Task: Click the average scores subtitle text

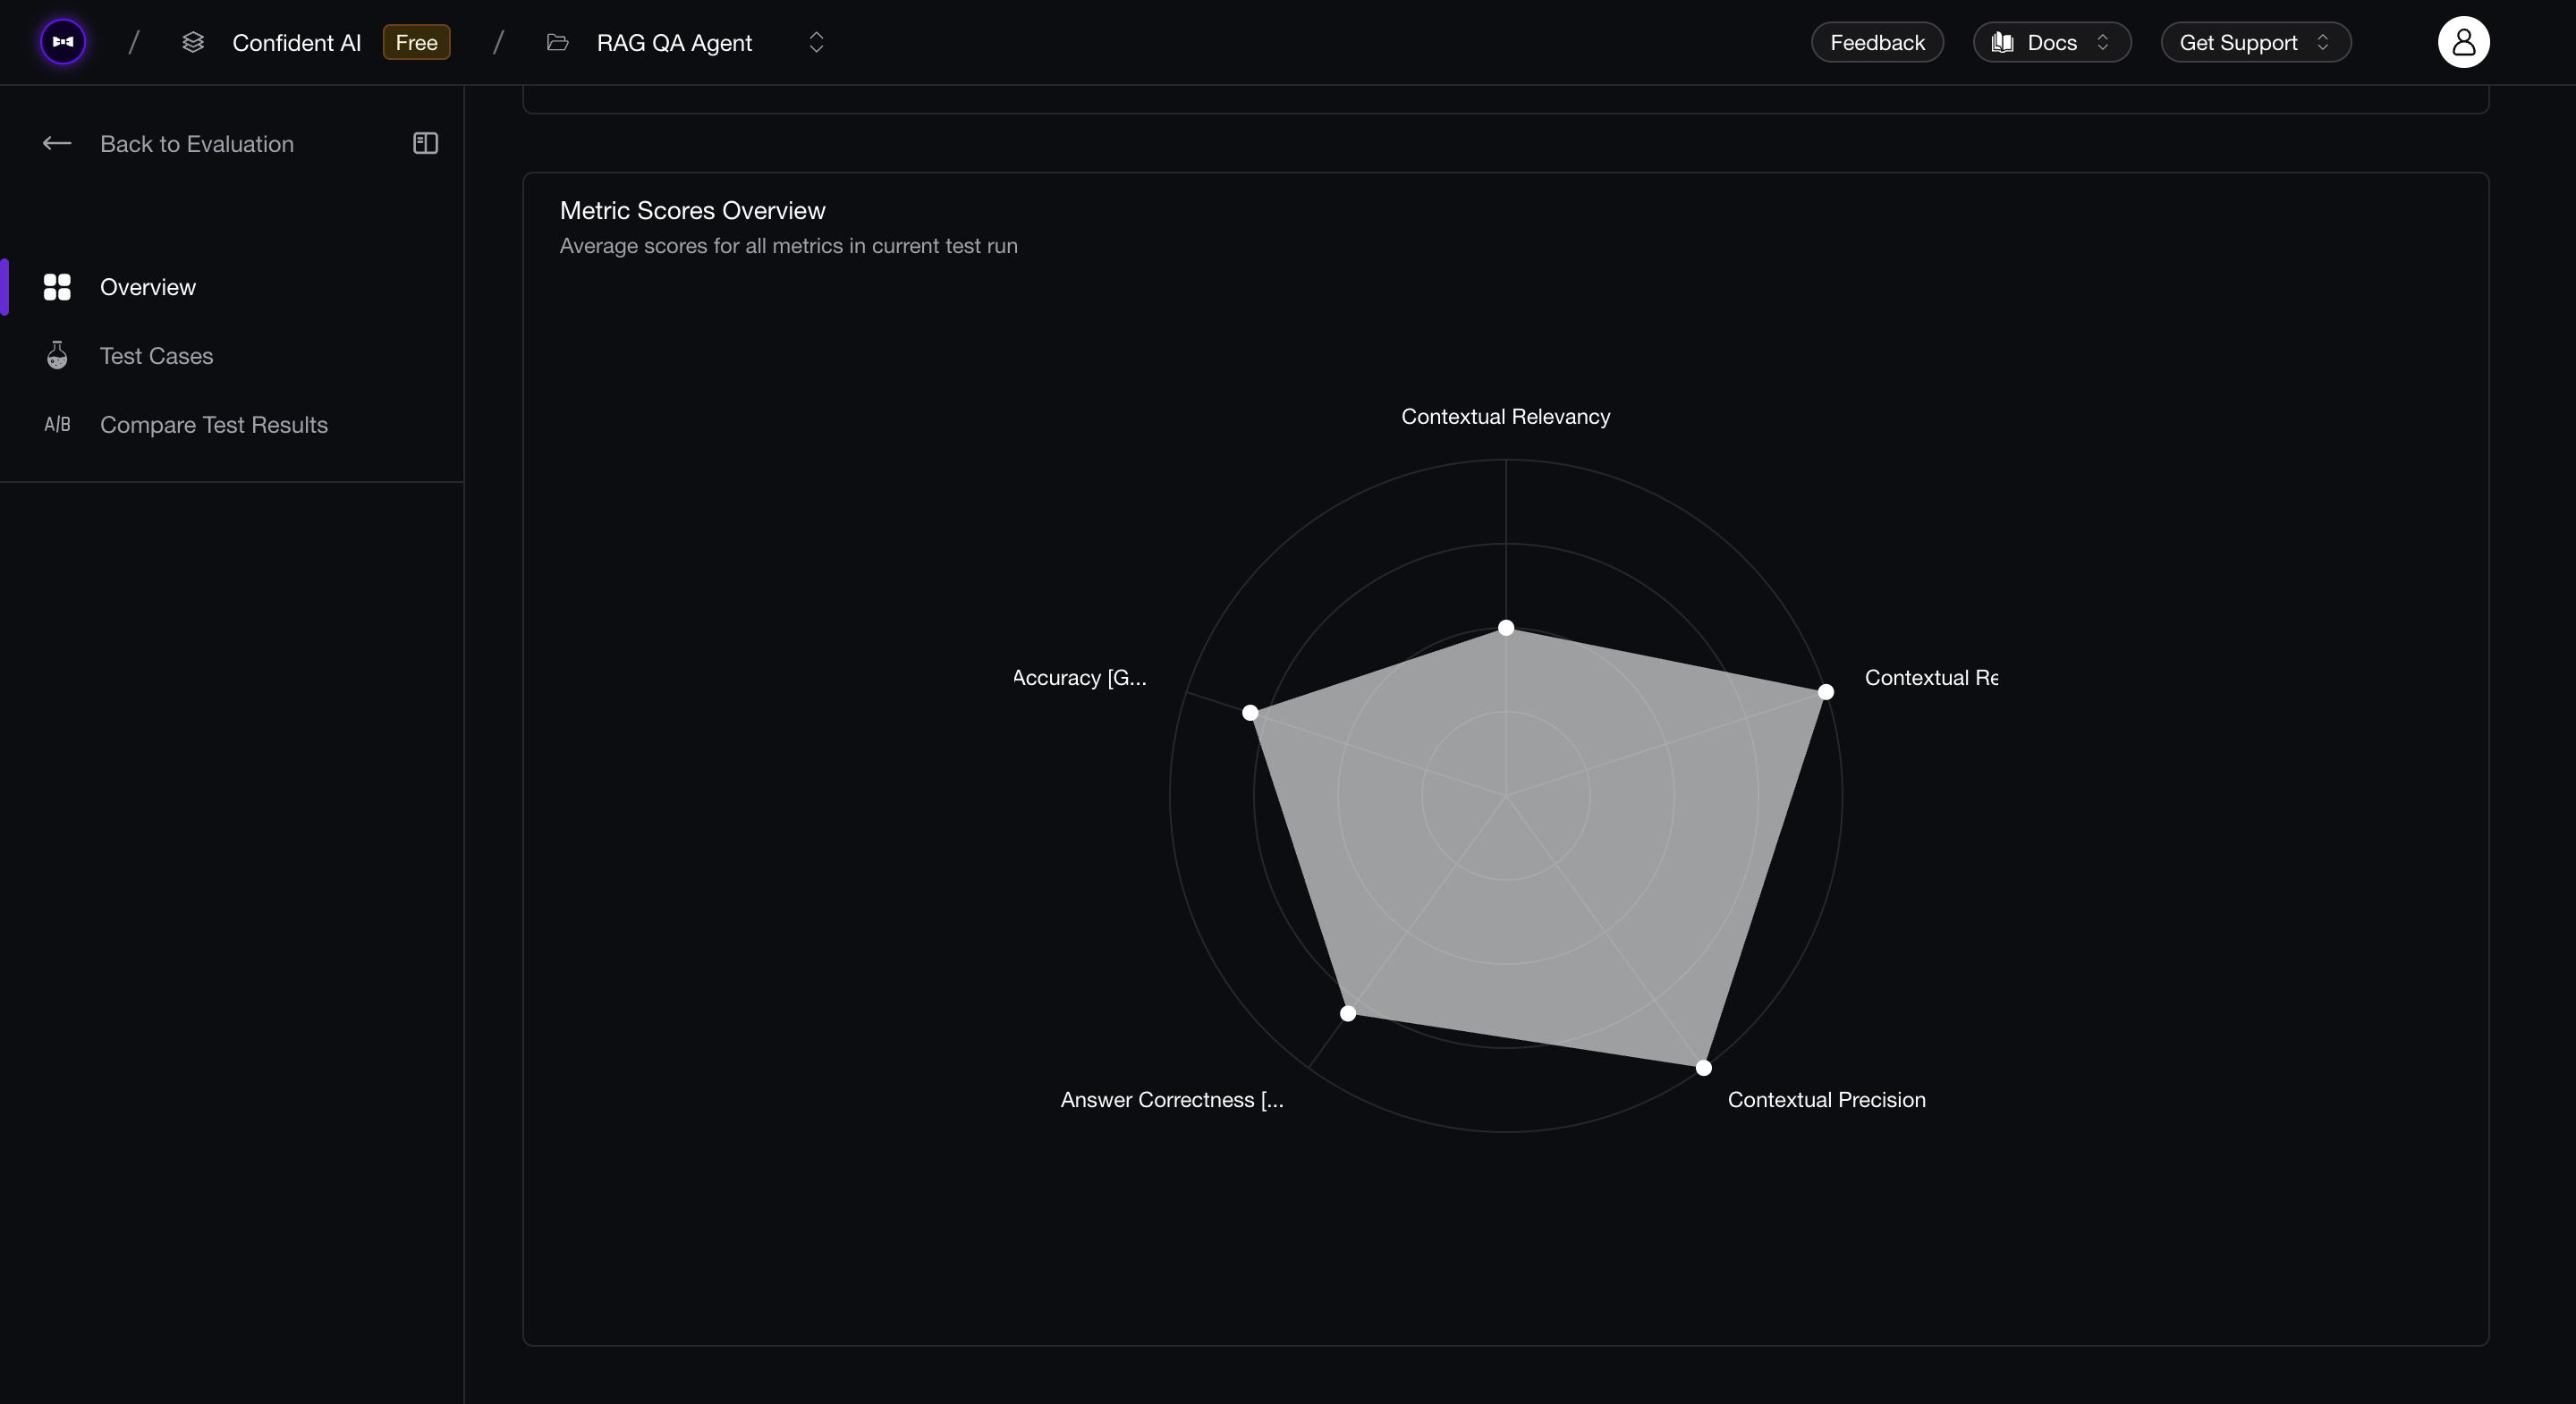Action: pyautogui.click(x=788, y=246)
